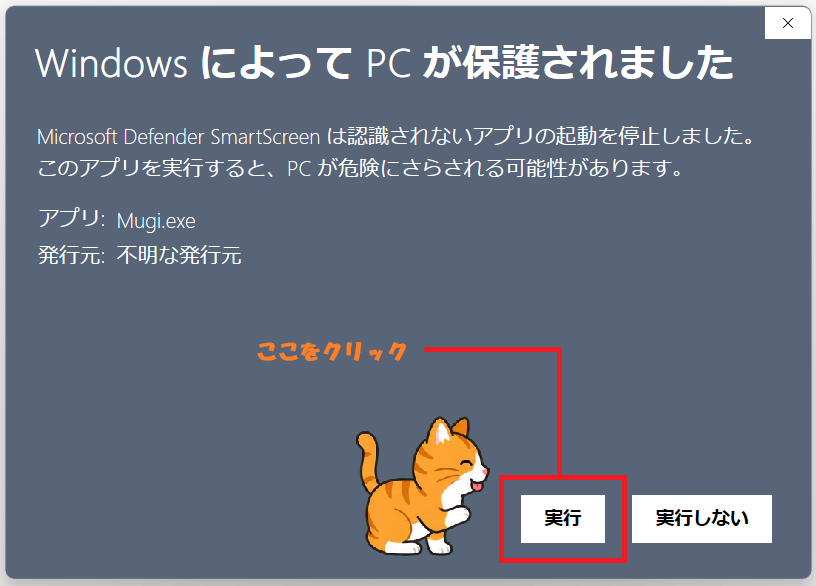
Task: Click the 実行 button to run the app
Action: click(563, 518)
